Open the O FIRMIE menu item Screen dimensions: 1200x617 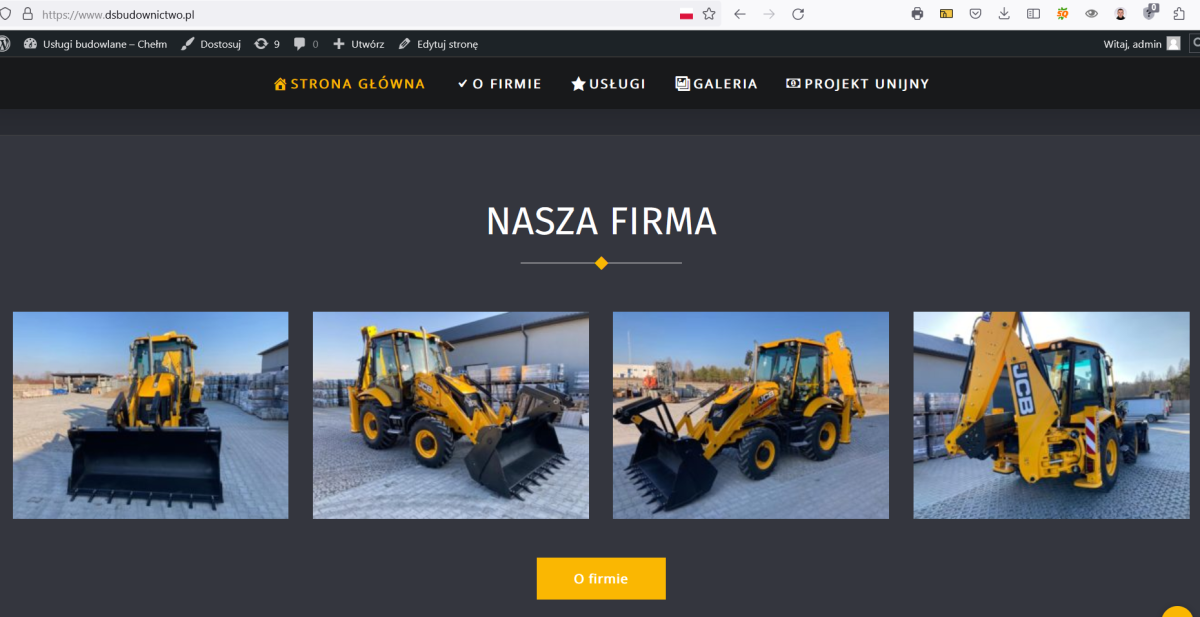(x=499, y=84)
